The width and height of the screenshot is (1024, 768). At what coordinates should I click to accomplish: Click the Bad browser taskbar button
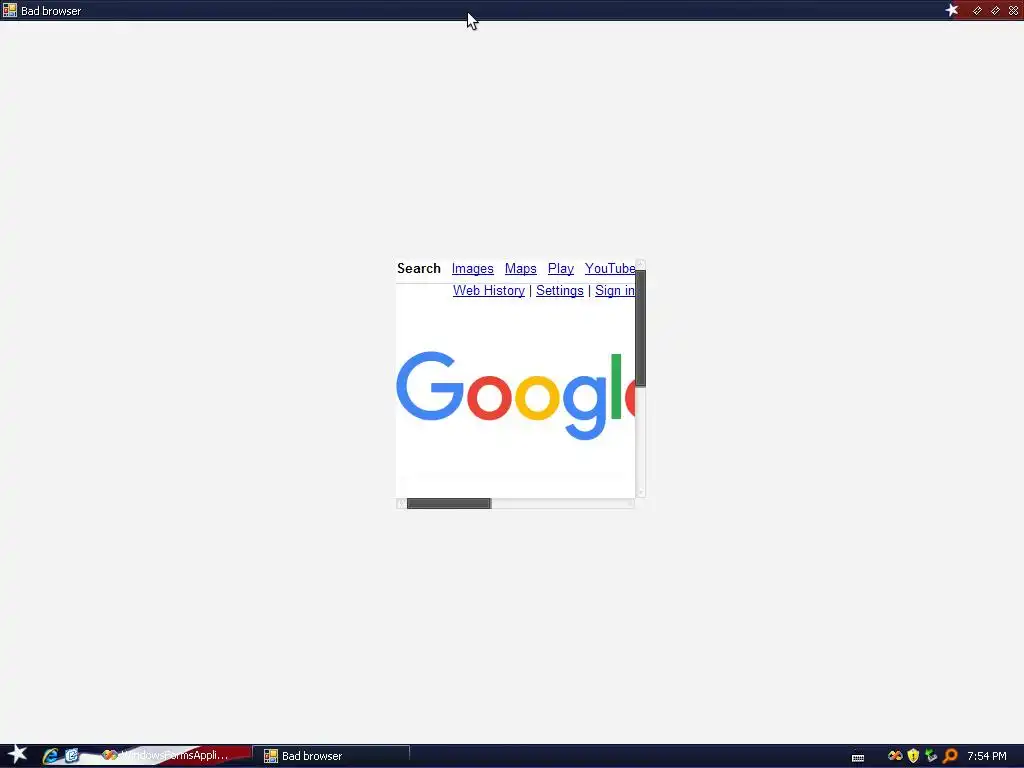click(x=332, y=756)
